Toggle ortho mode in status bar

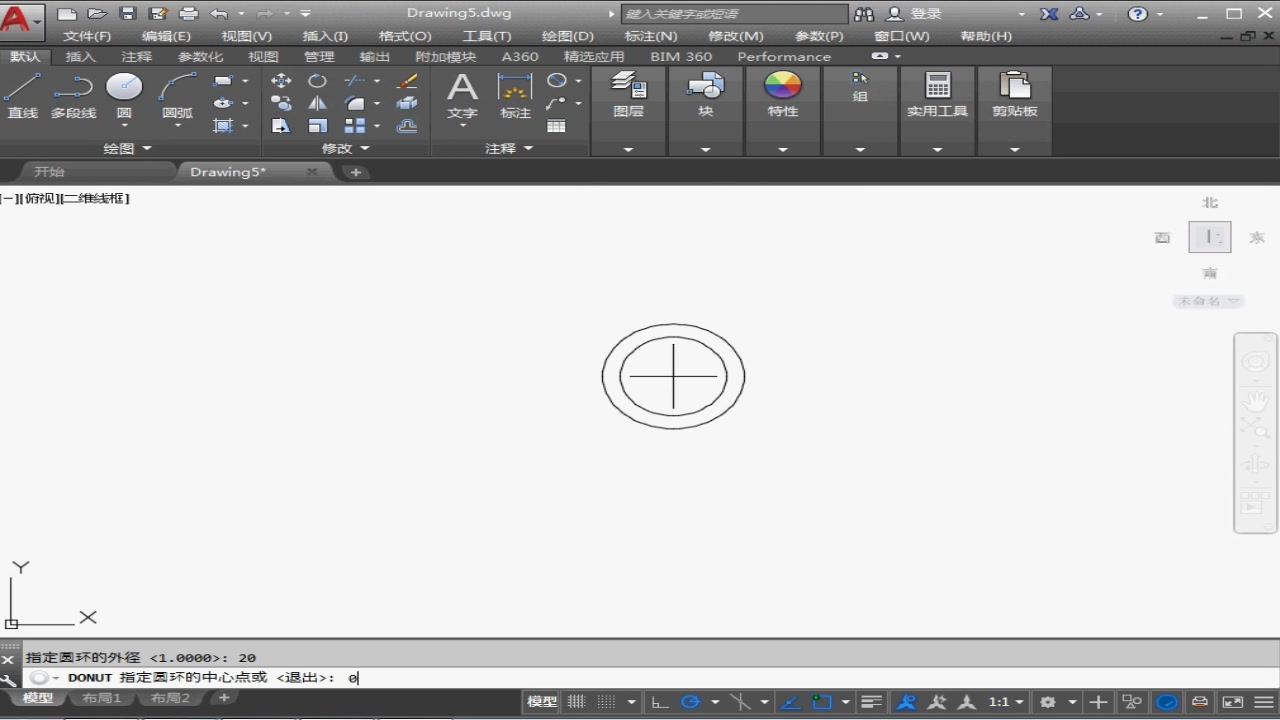[660, 702]
